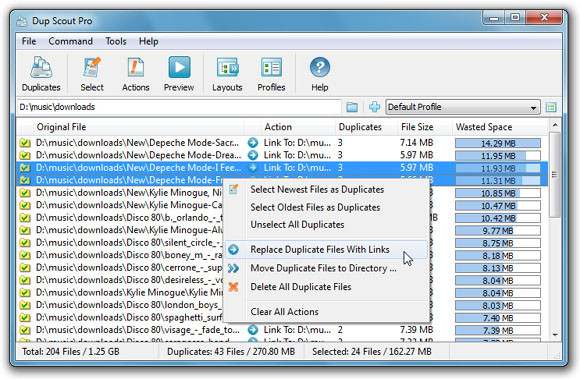Click the double-arrow icon beside Move Duplicate Files
The image size is (580, 379).
[233, 268]
